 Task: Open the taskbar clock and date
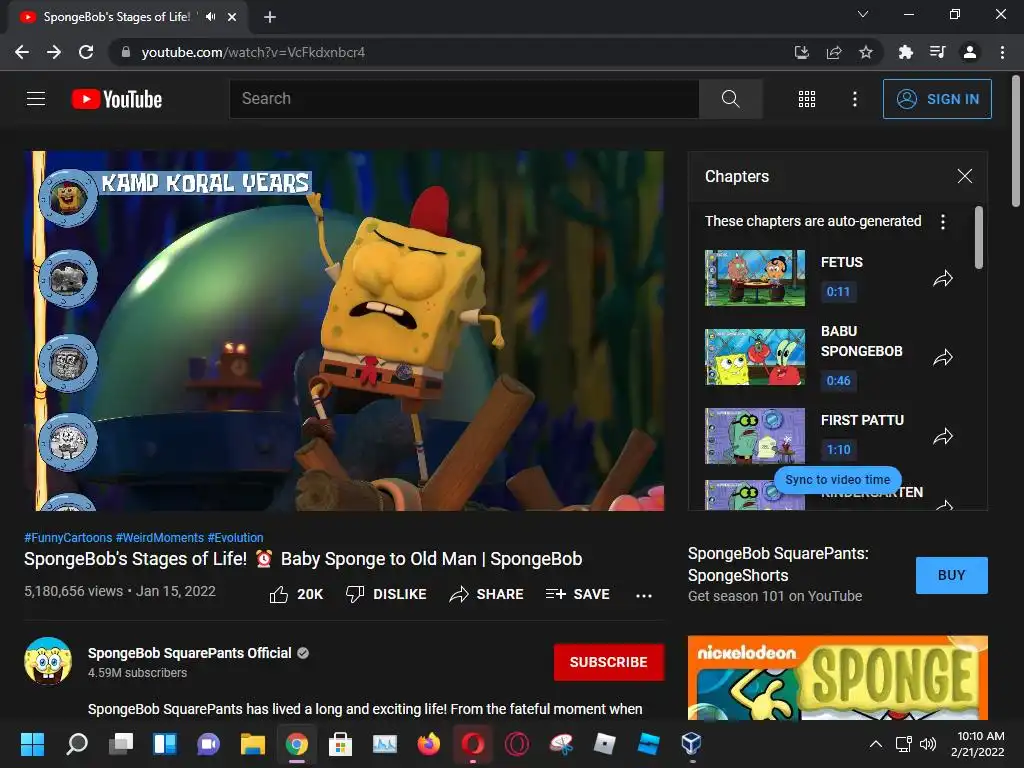tap(977, 744)
